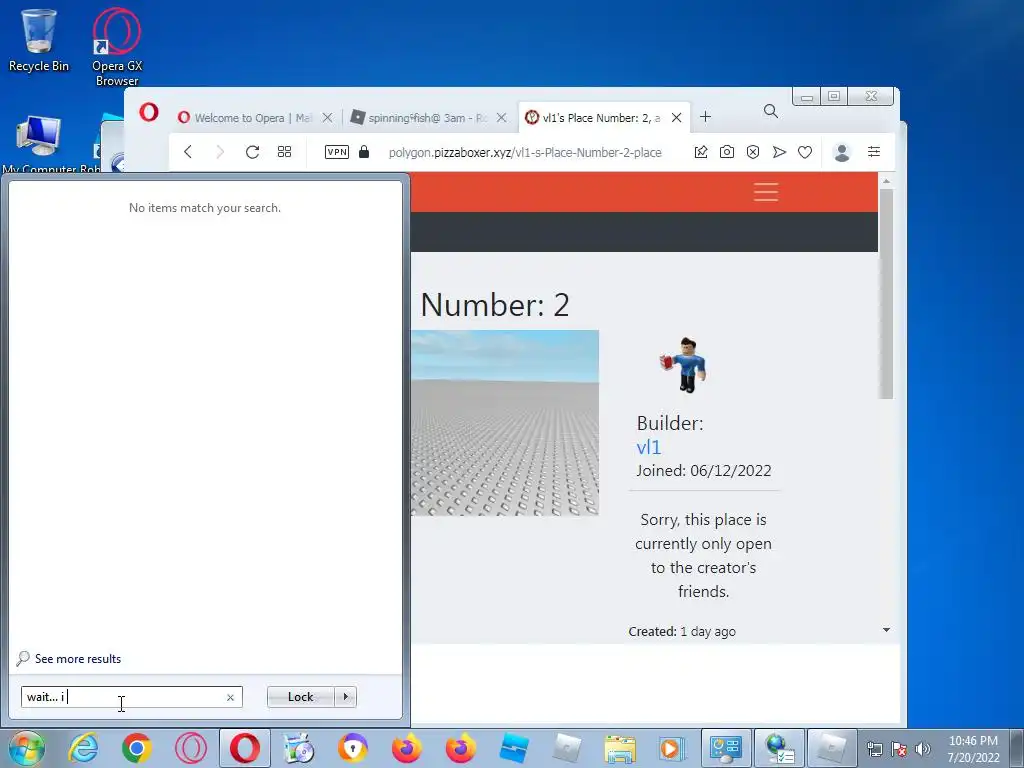
Task: Open the purple keyhole browser taskbar icon
Action: (353, 748)
